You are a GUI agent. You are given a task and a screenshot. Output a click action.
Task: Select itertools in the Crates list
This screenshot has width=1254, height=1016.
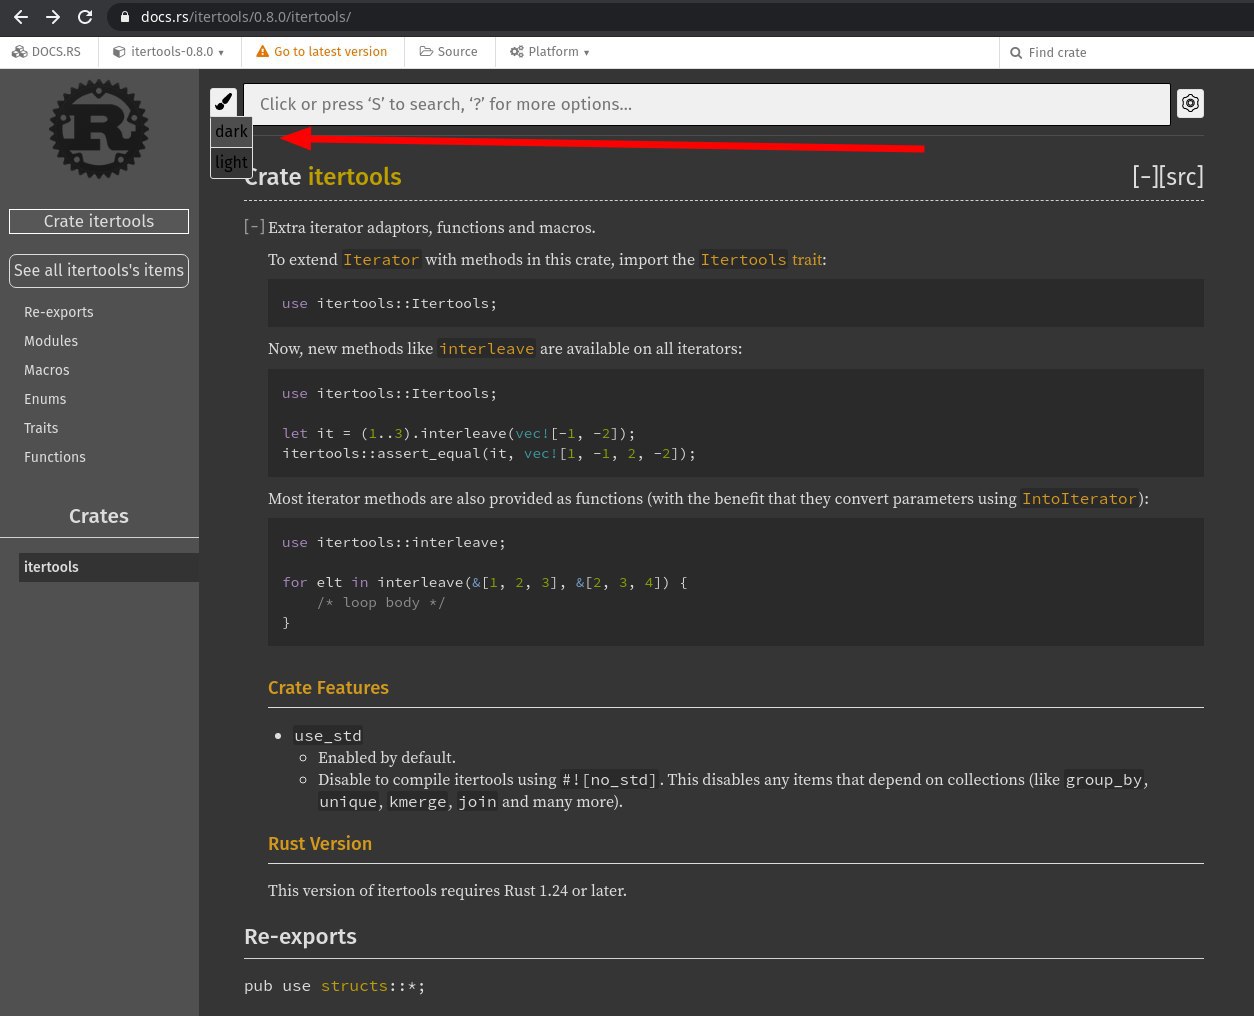point(108,567)
